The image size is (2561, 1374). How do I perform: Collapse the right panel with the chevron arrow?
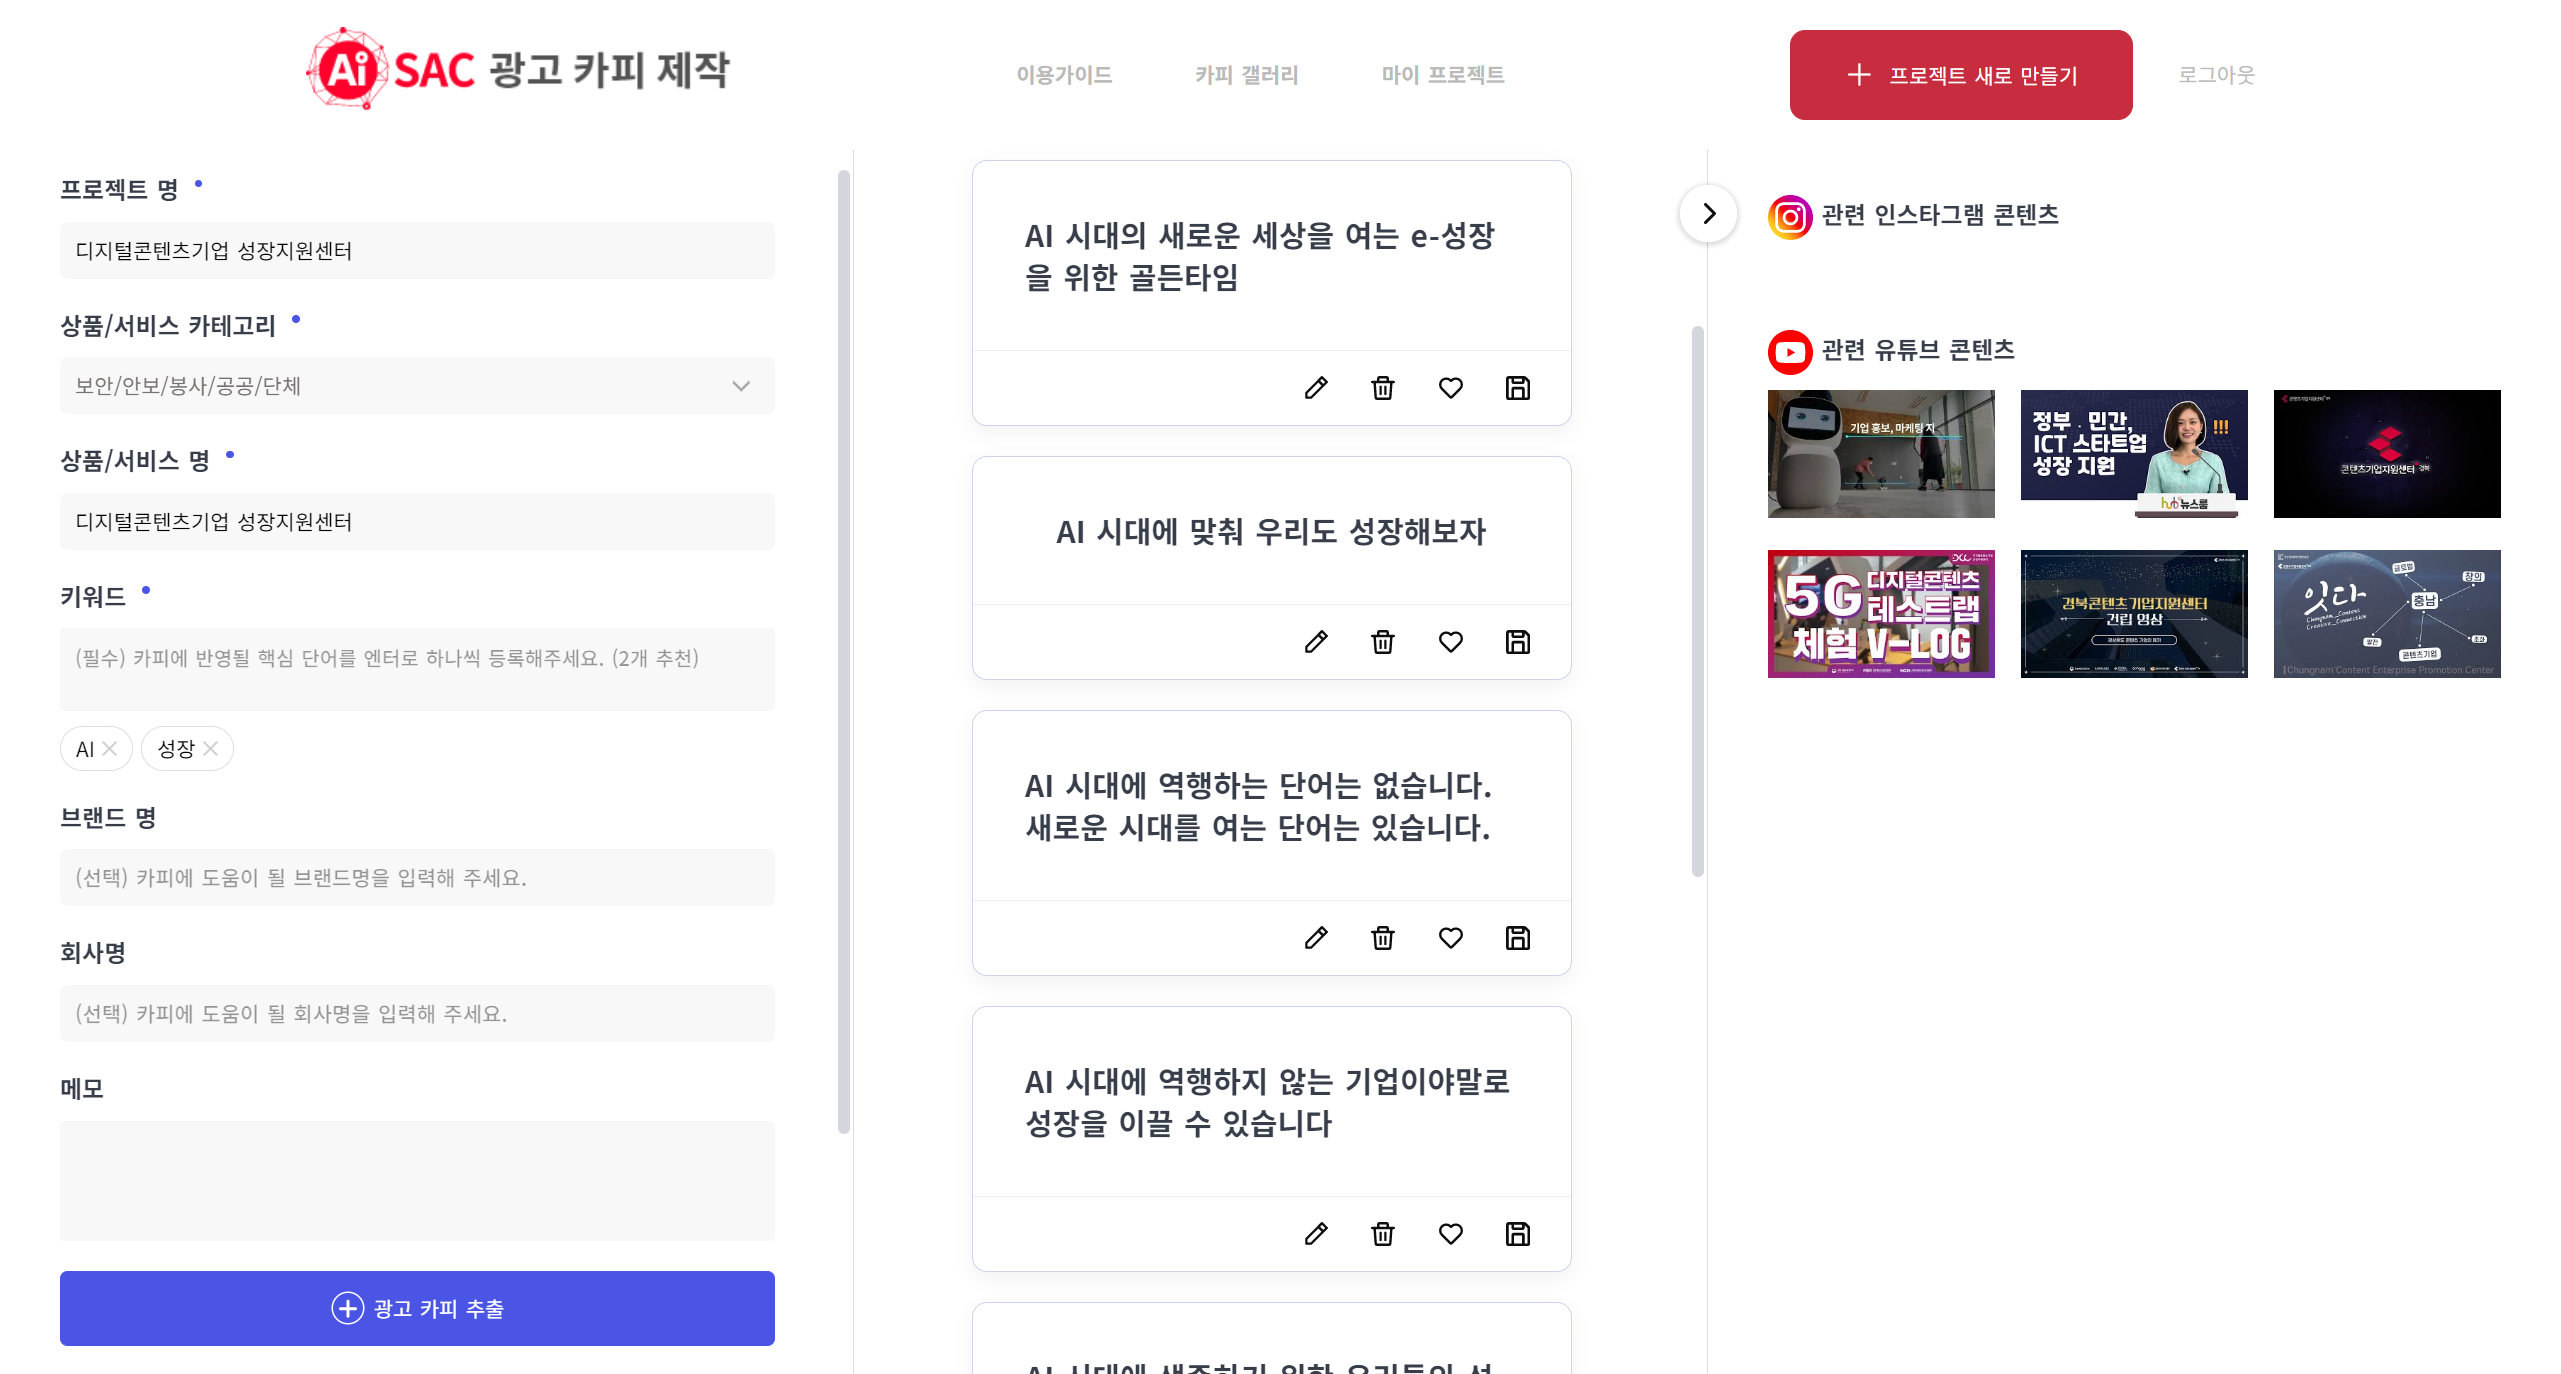pos(1708,214)
